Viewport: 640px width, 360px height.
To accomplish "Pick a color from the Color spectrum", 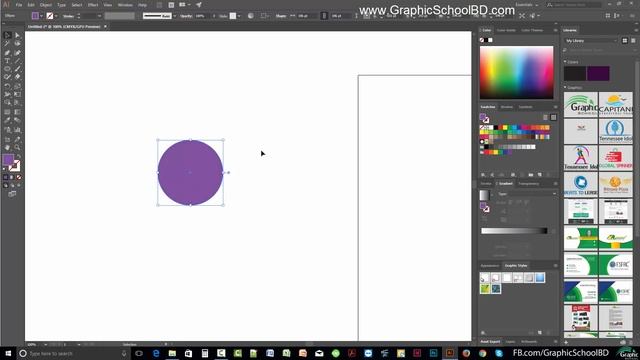I will (516, 72).
